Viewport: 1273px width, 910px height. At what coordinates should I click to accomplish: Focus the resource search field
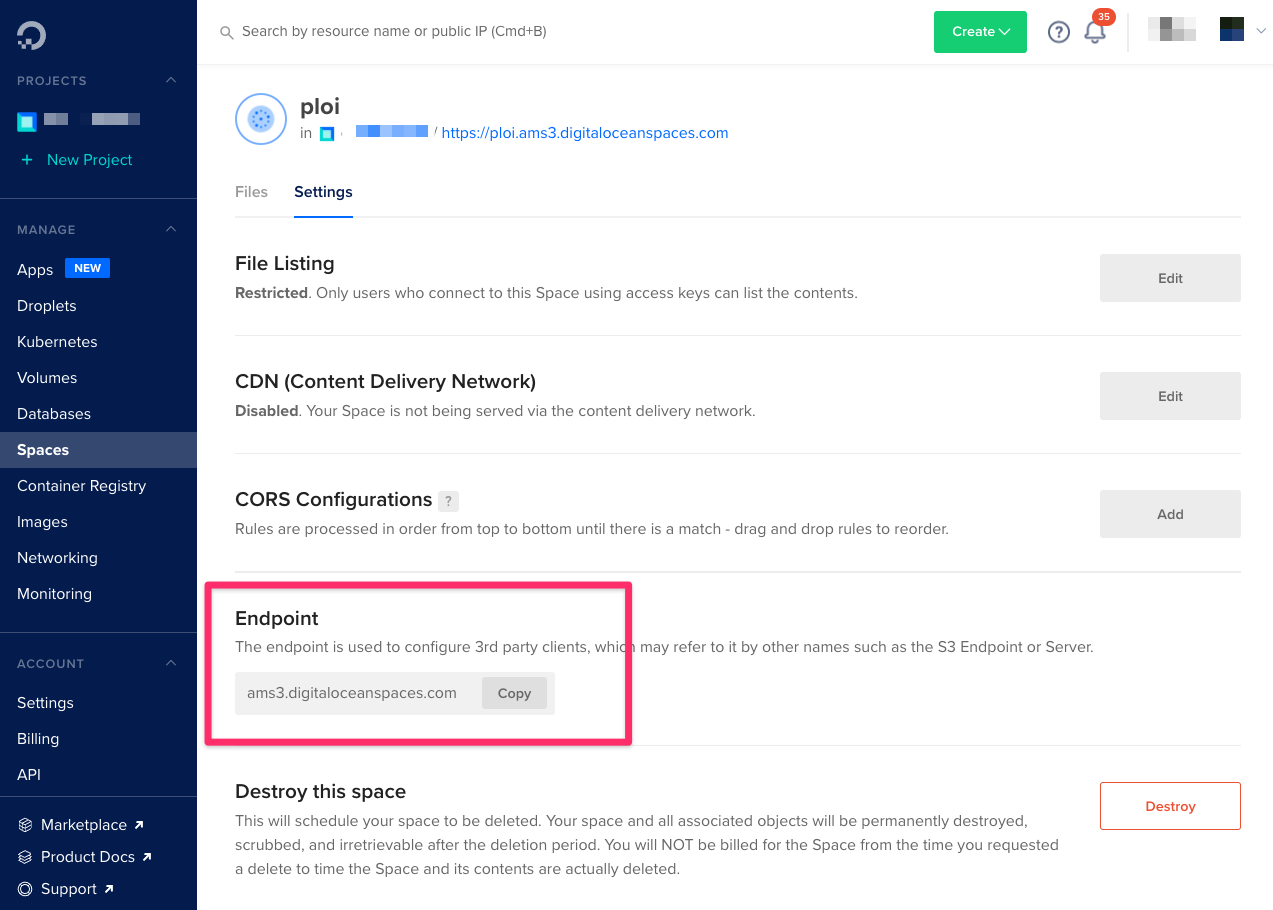click(x=394, y=32)
